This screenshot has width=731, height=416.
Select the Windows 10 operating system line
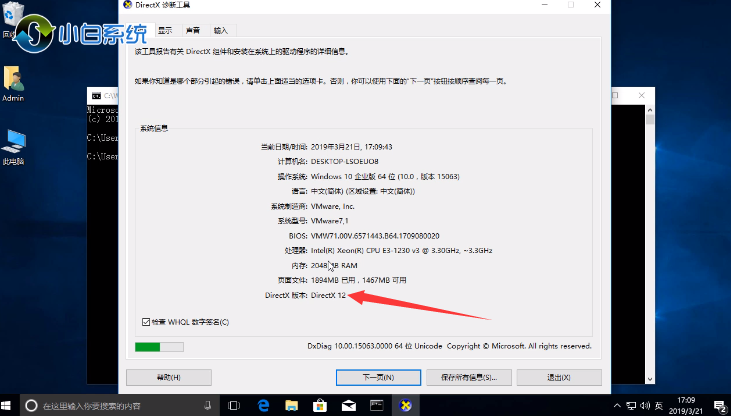(x=385, y=176)
